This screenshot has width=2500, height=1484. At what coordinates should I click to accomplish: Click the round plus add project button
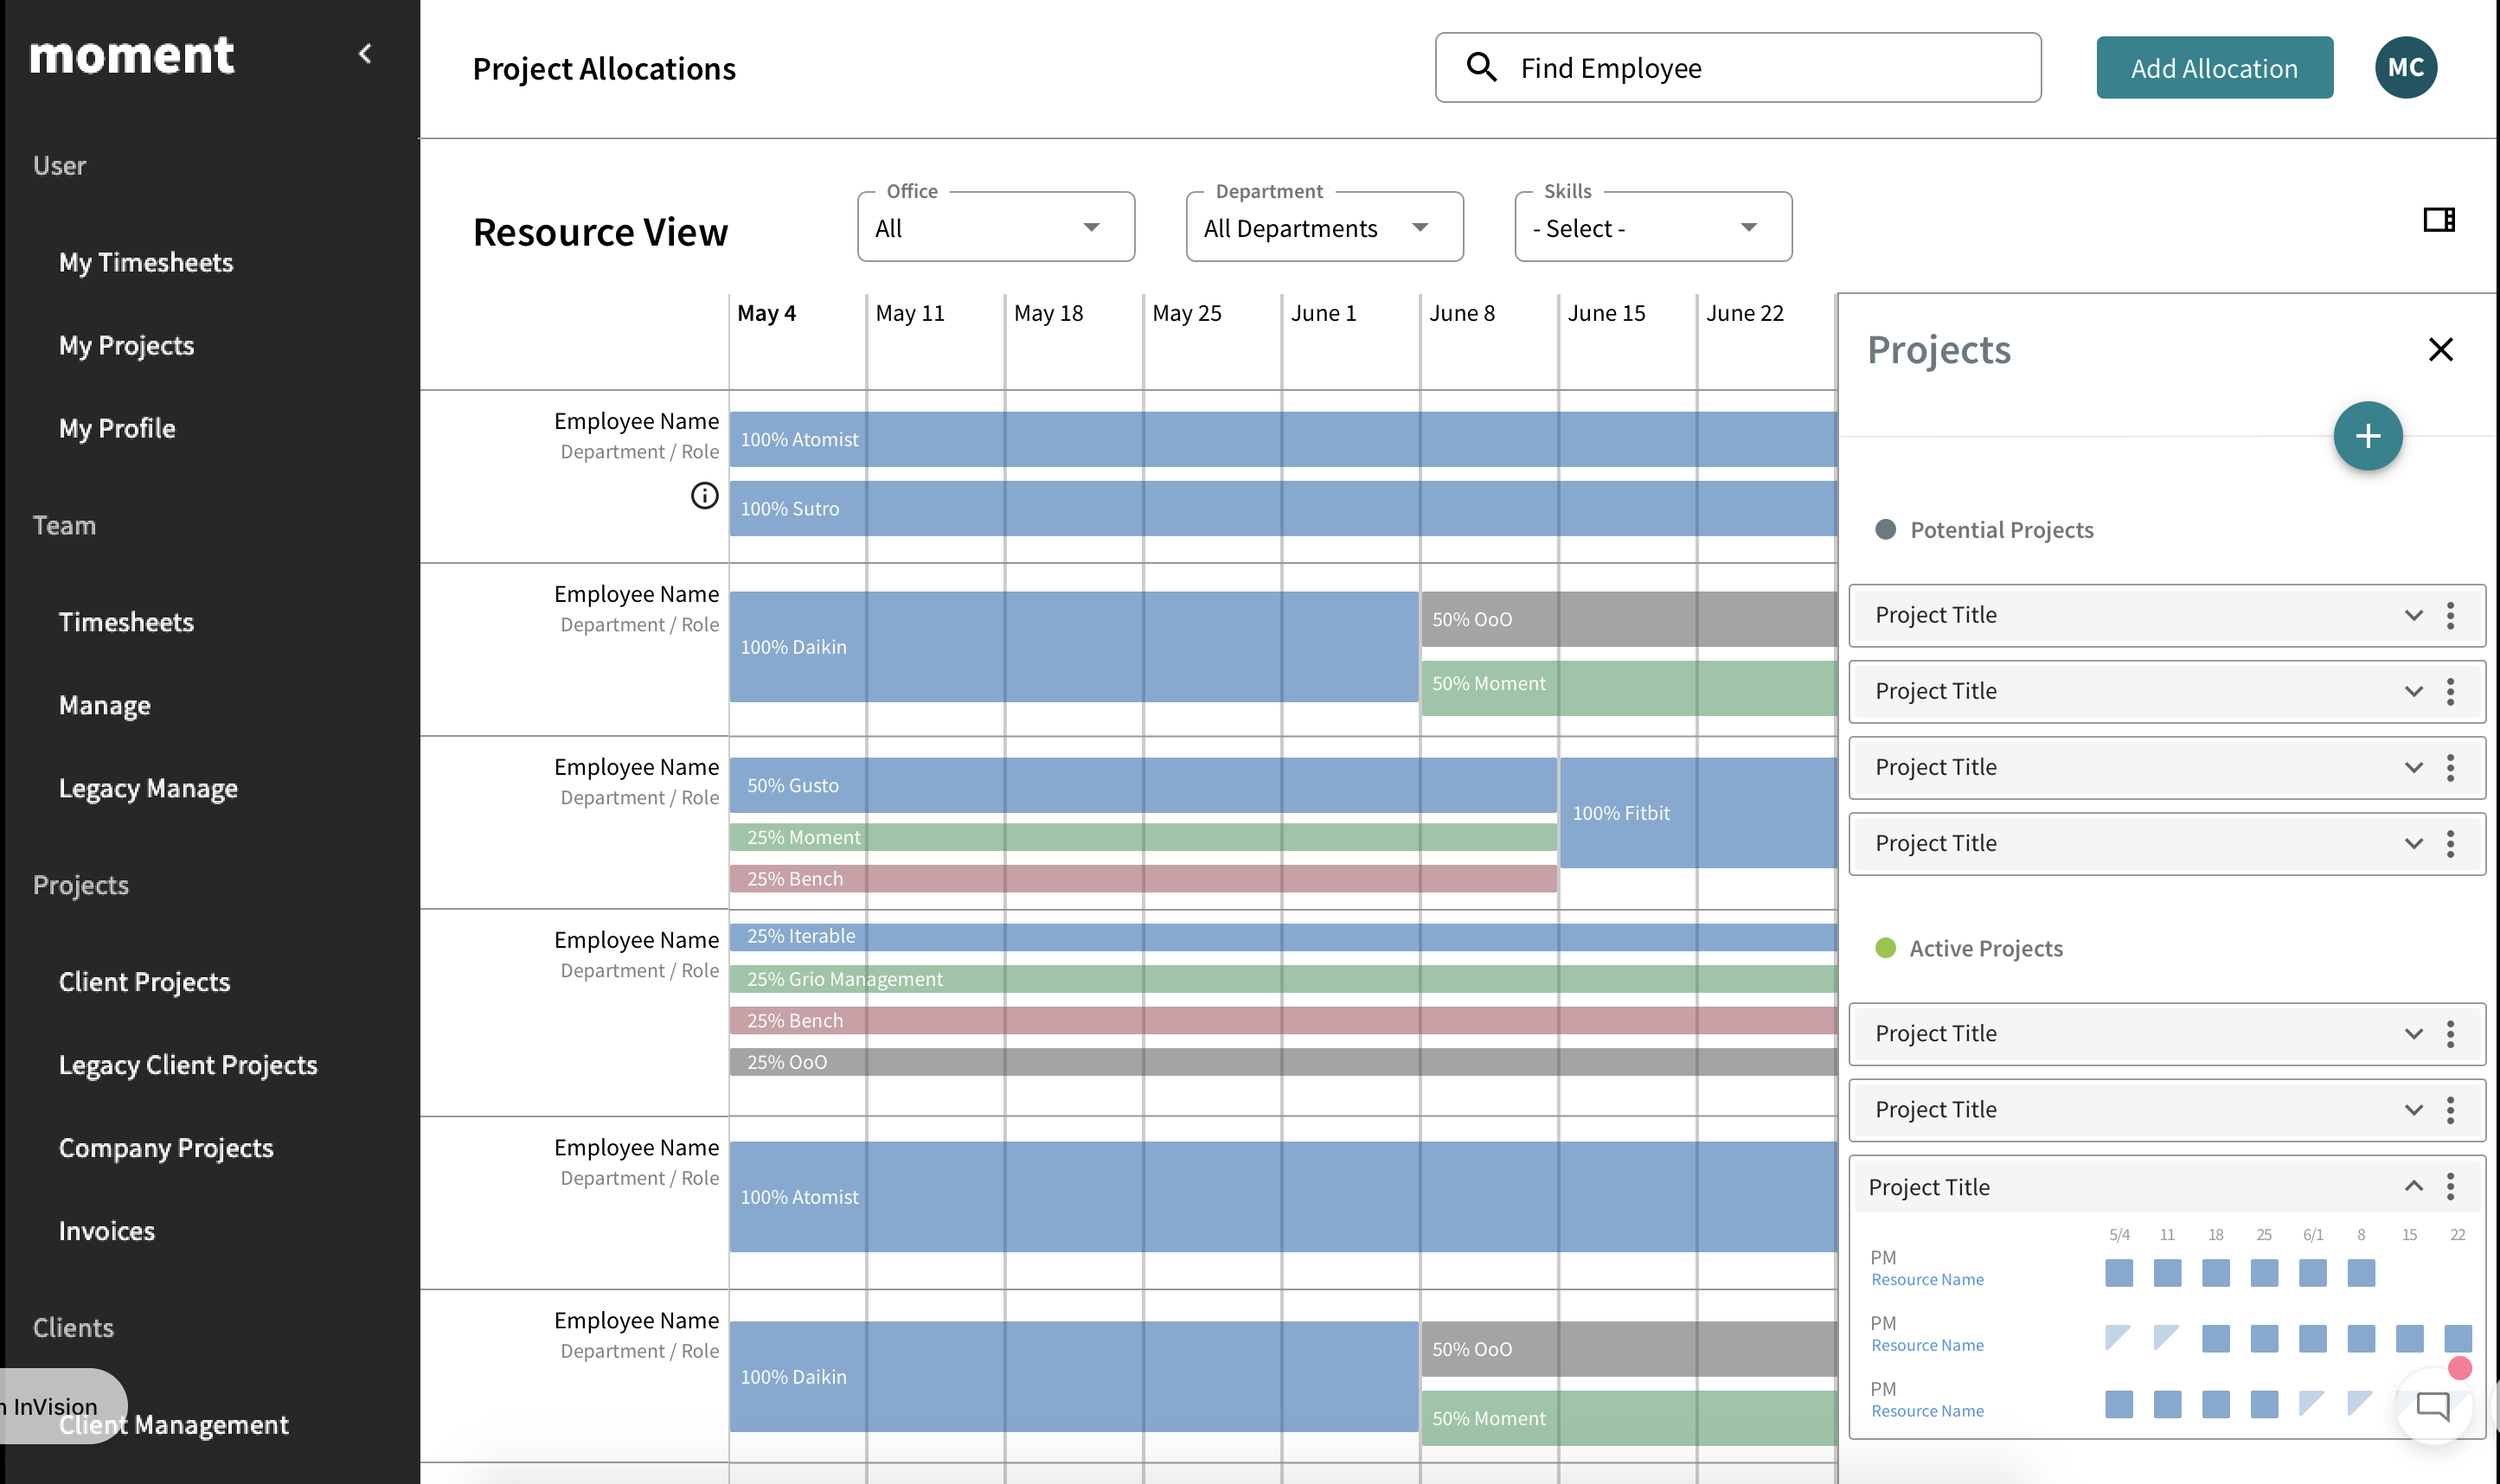coord(2367,436)
